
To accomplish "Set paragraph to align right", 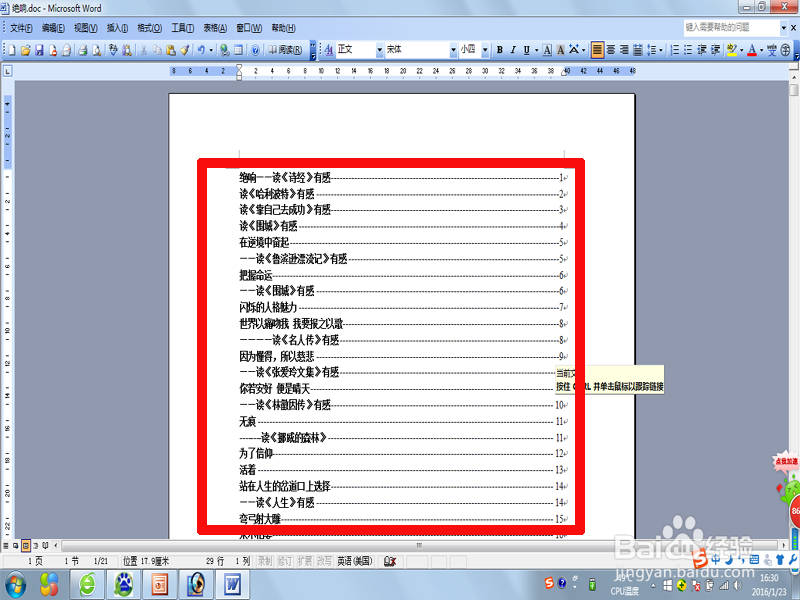I will 624,50.
